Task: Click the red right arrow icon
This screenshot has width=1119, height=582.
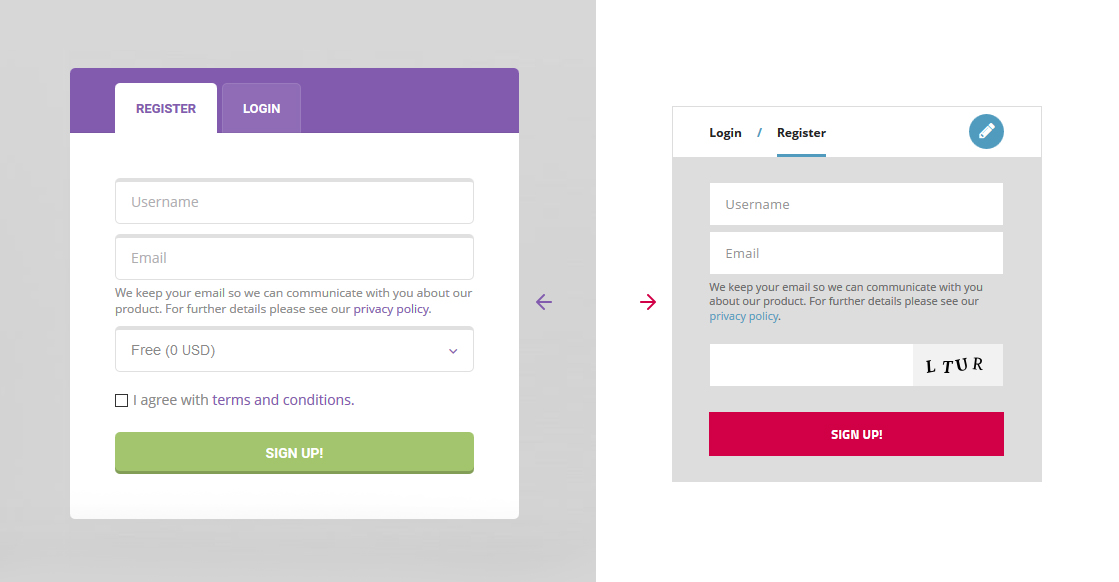Action: [x=648, y=302]
